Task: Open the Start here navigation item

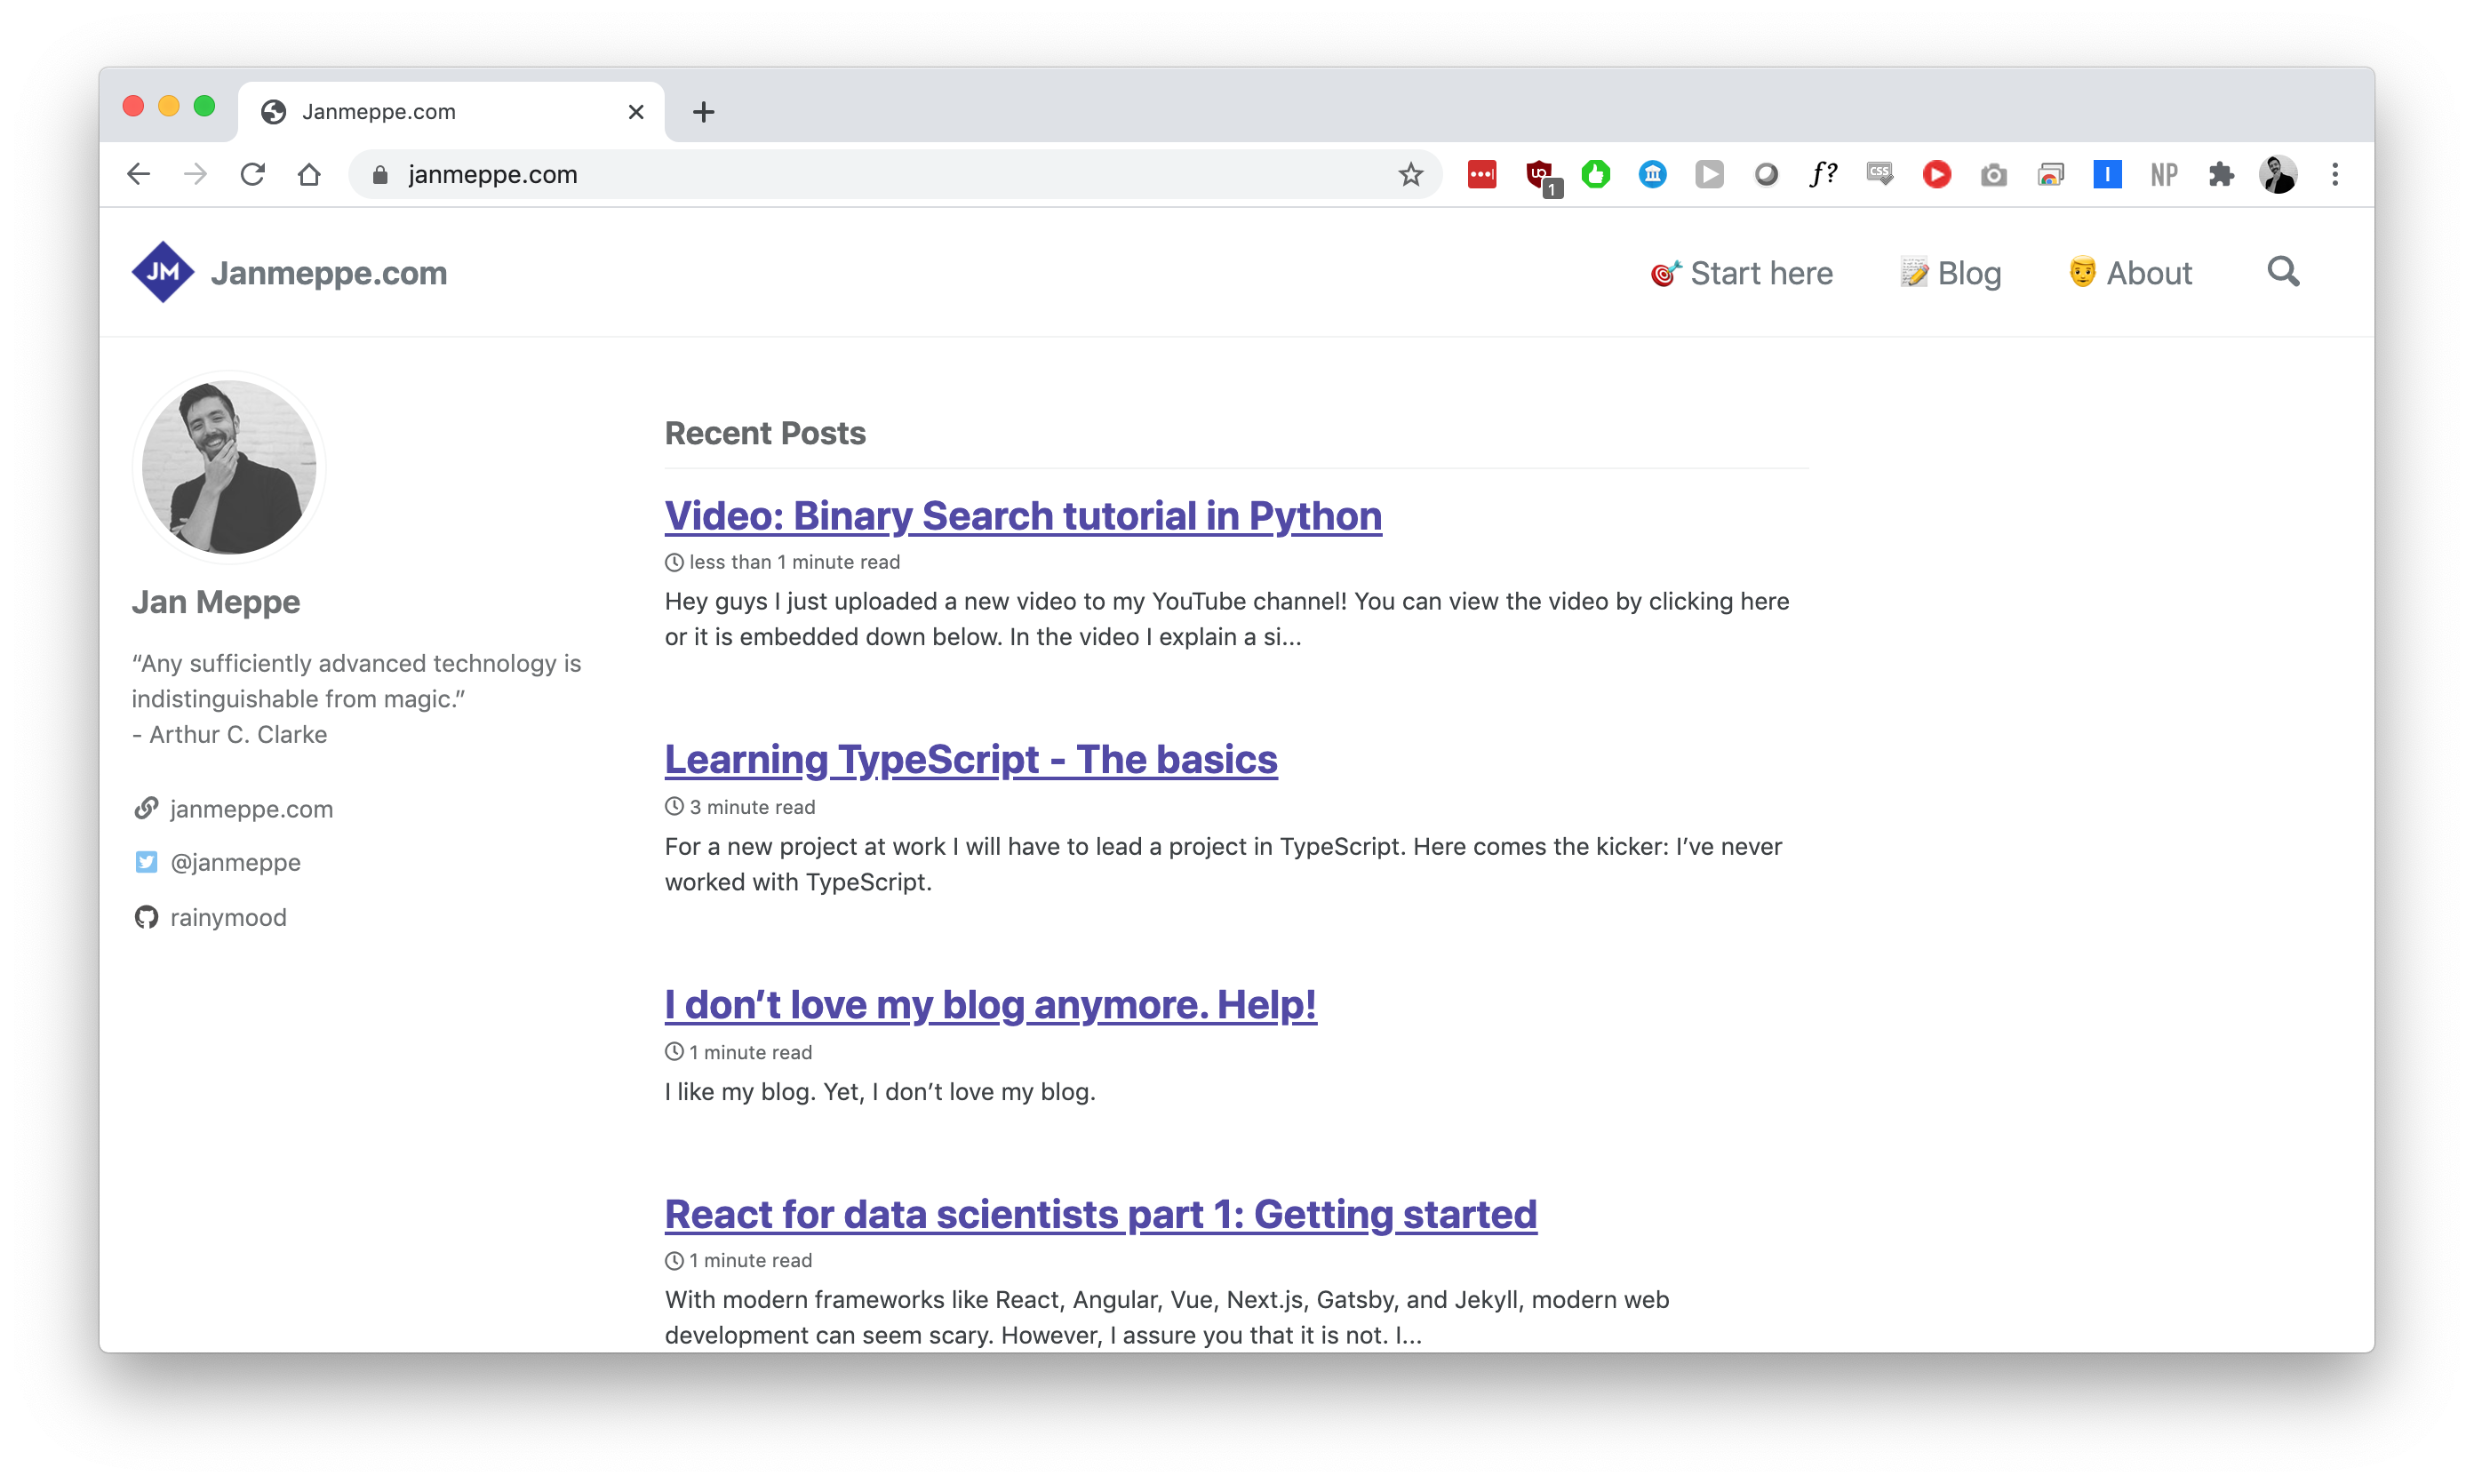Action: (x=1741, y=273)
